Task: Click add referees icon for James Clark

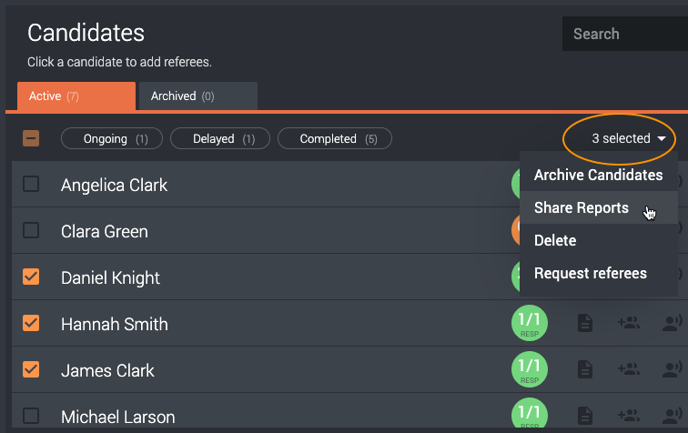Action: tap(628, 369)
